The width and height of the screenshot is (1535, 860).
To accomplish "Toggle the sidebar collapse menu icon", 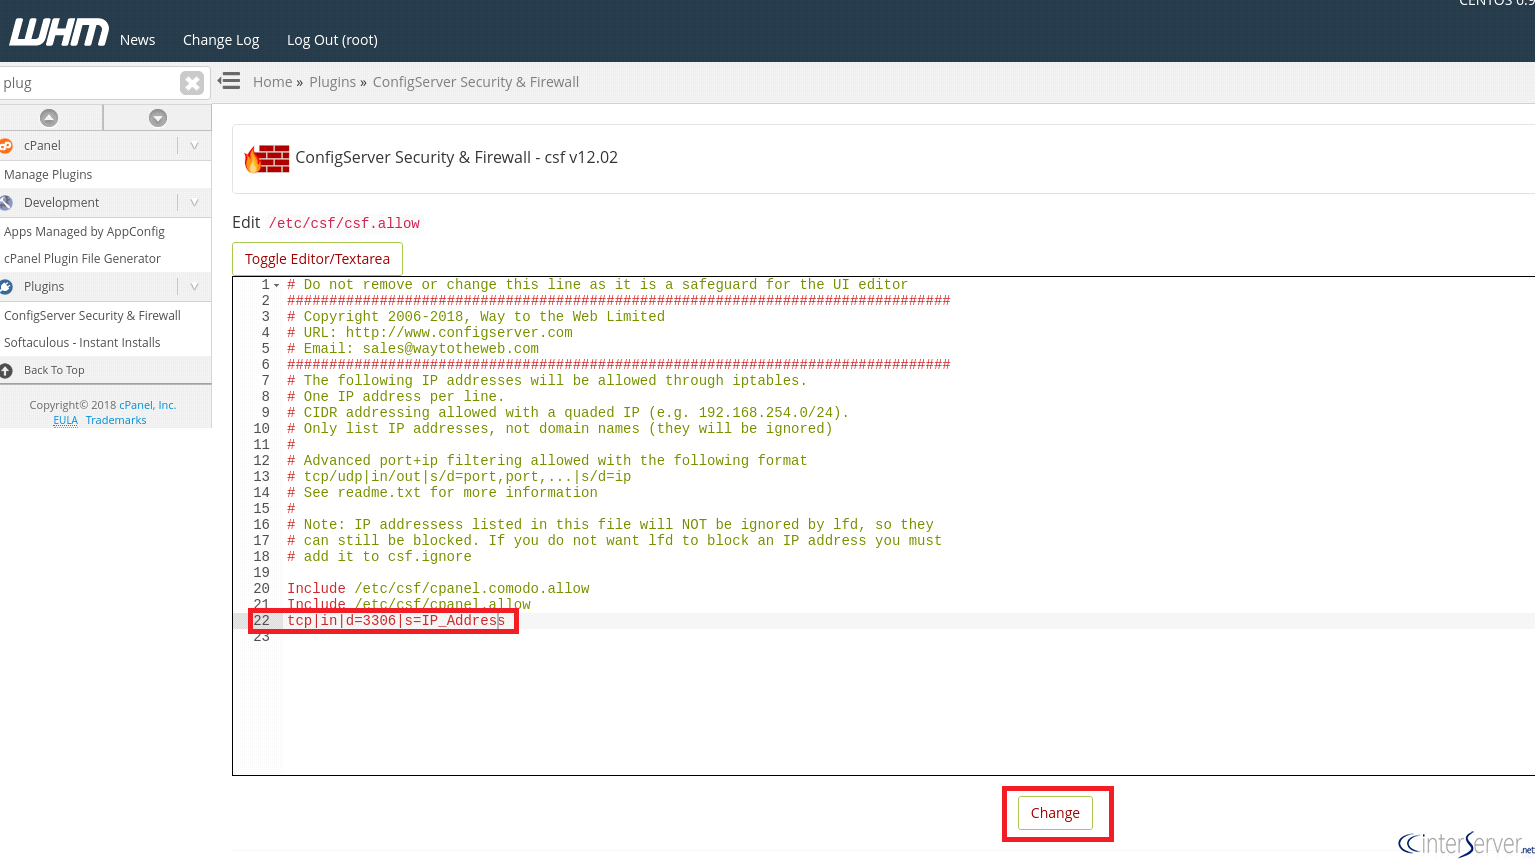I will pos(230,81).
